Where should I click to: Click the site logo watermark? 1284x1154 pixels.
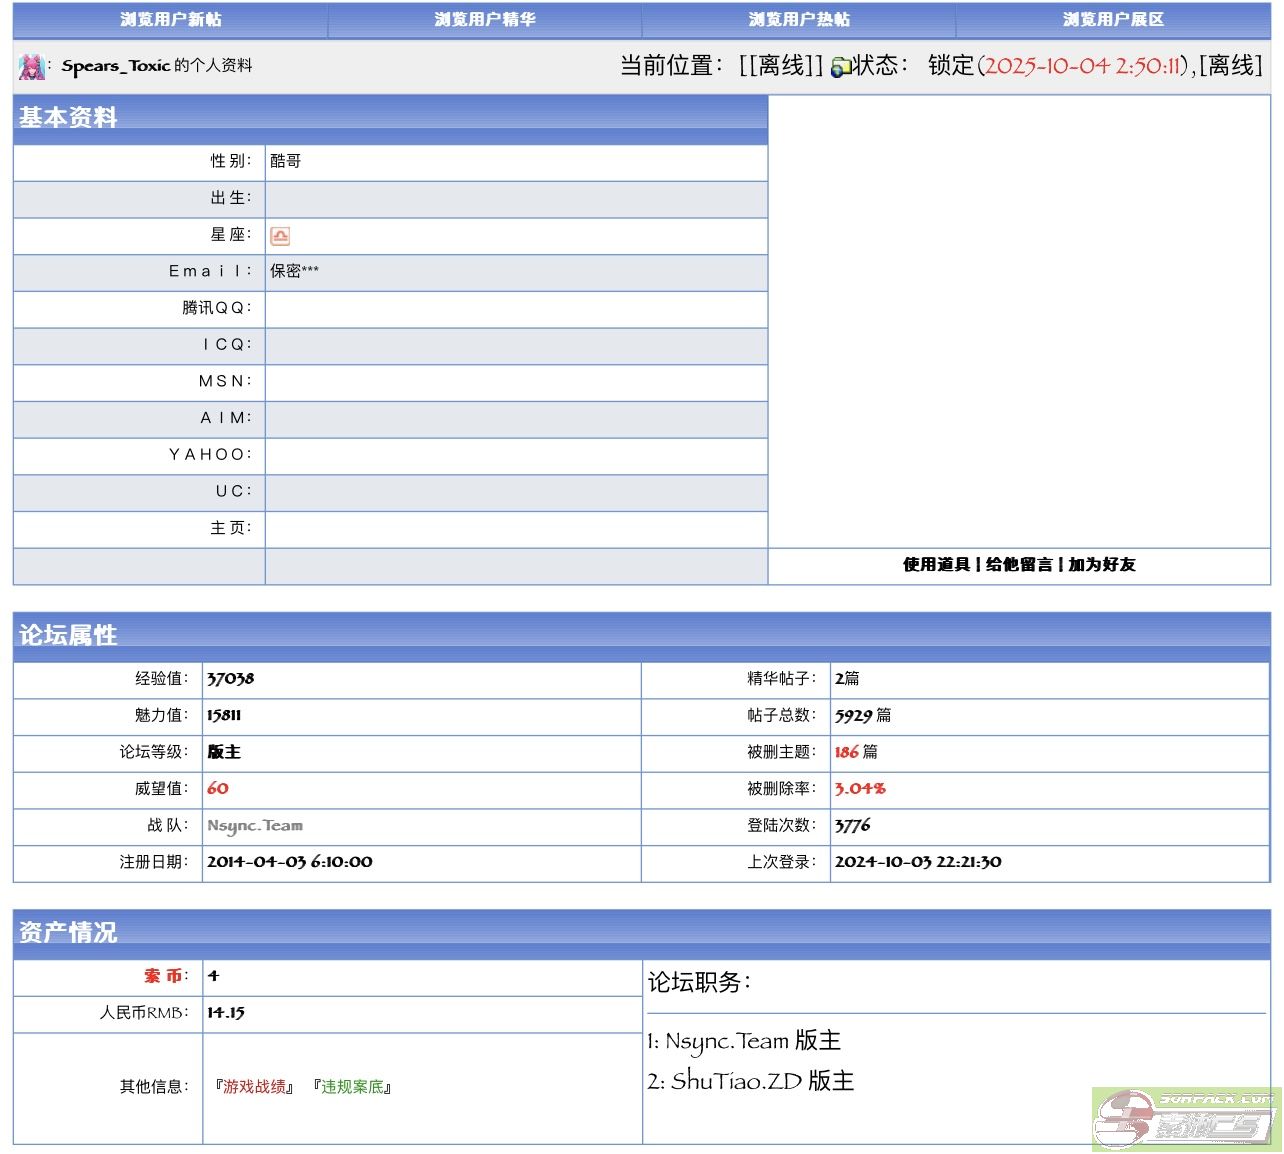1186,1119
